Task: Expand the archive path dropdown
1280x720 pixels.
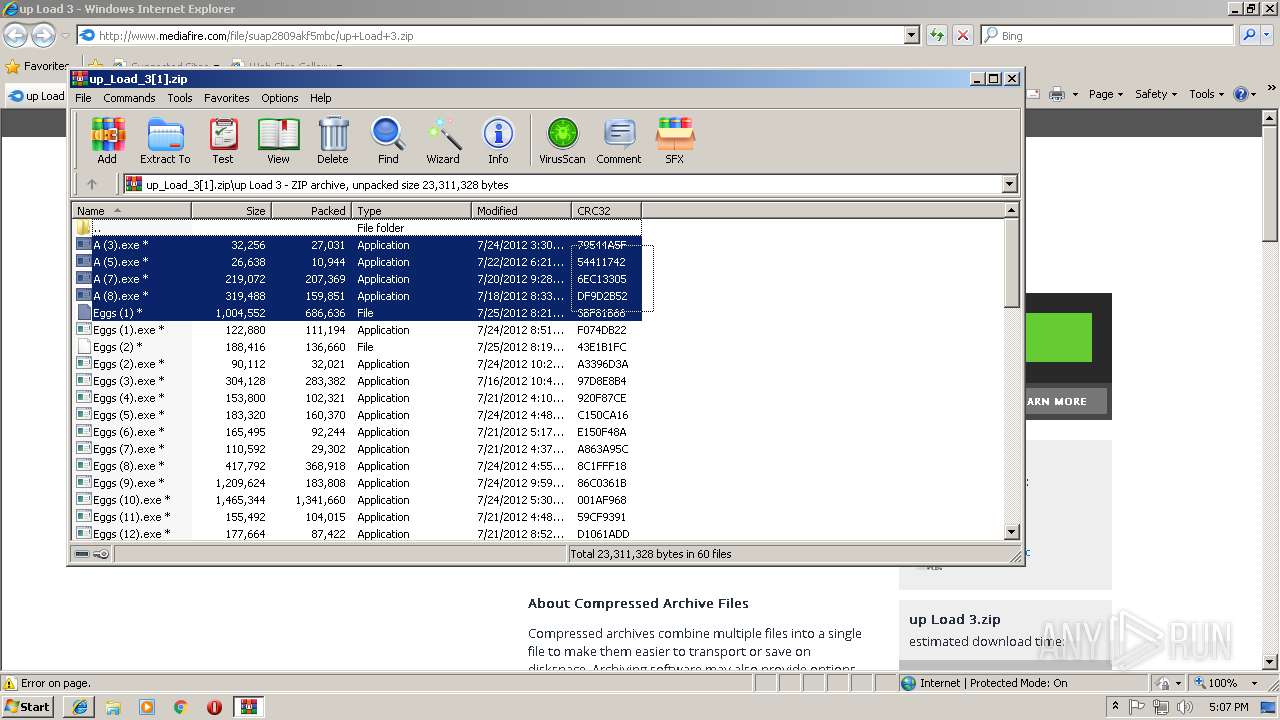Action: coord(1009,184)
